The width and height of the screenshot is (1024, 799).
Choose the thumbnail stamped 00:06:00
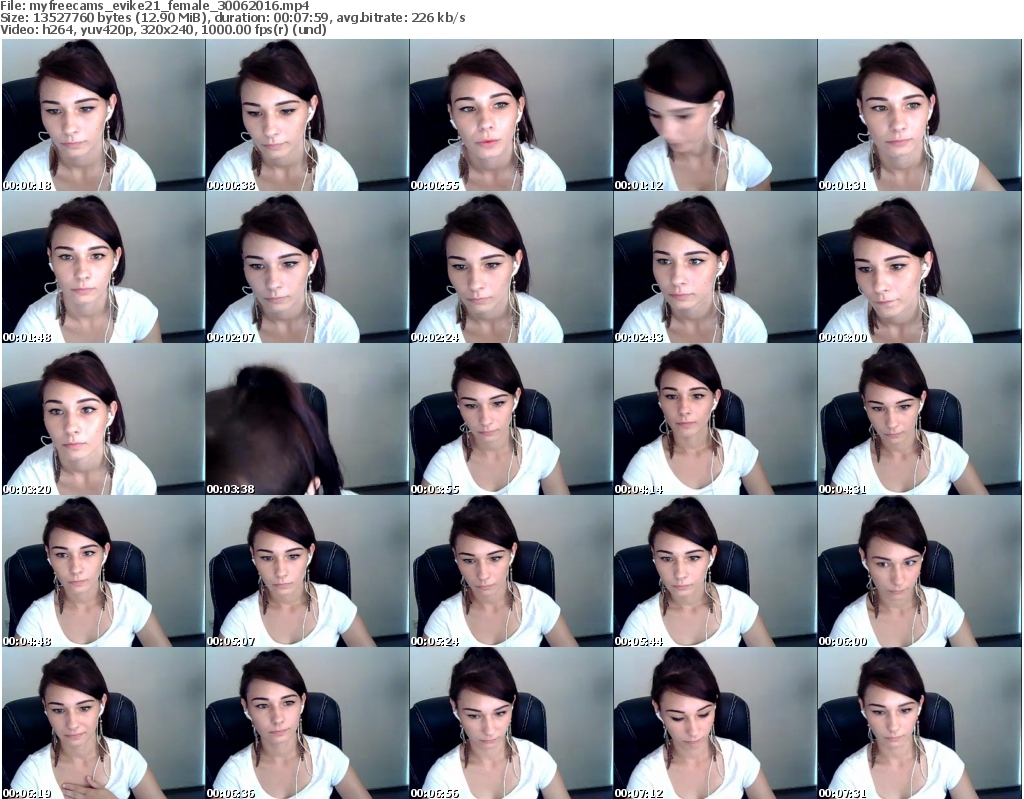(x=920, y=571)
